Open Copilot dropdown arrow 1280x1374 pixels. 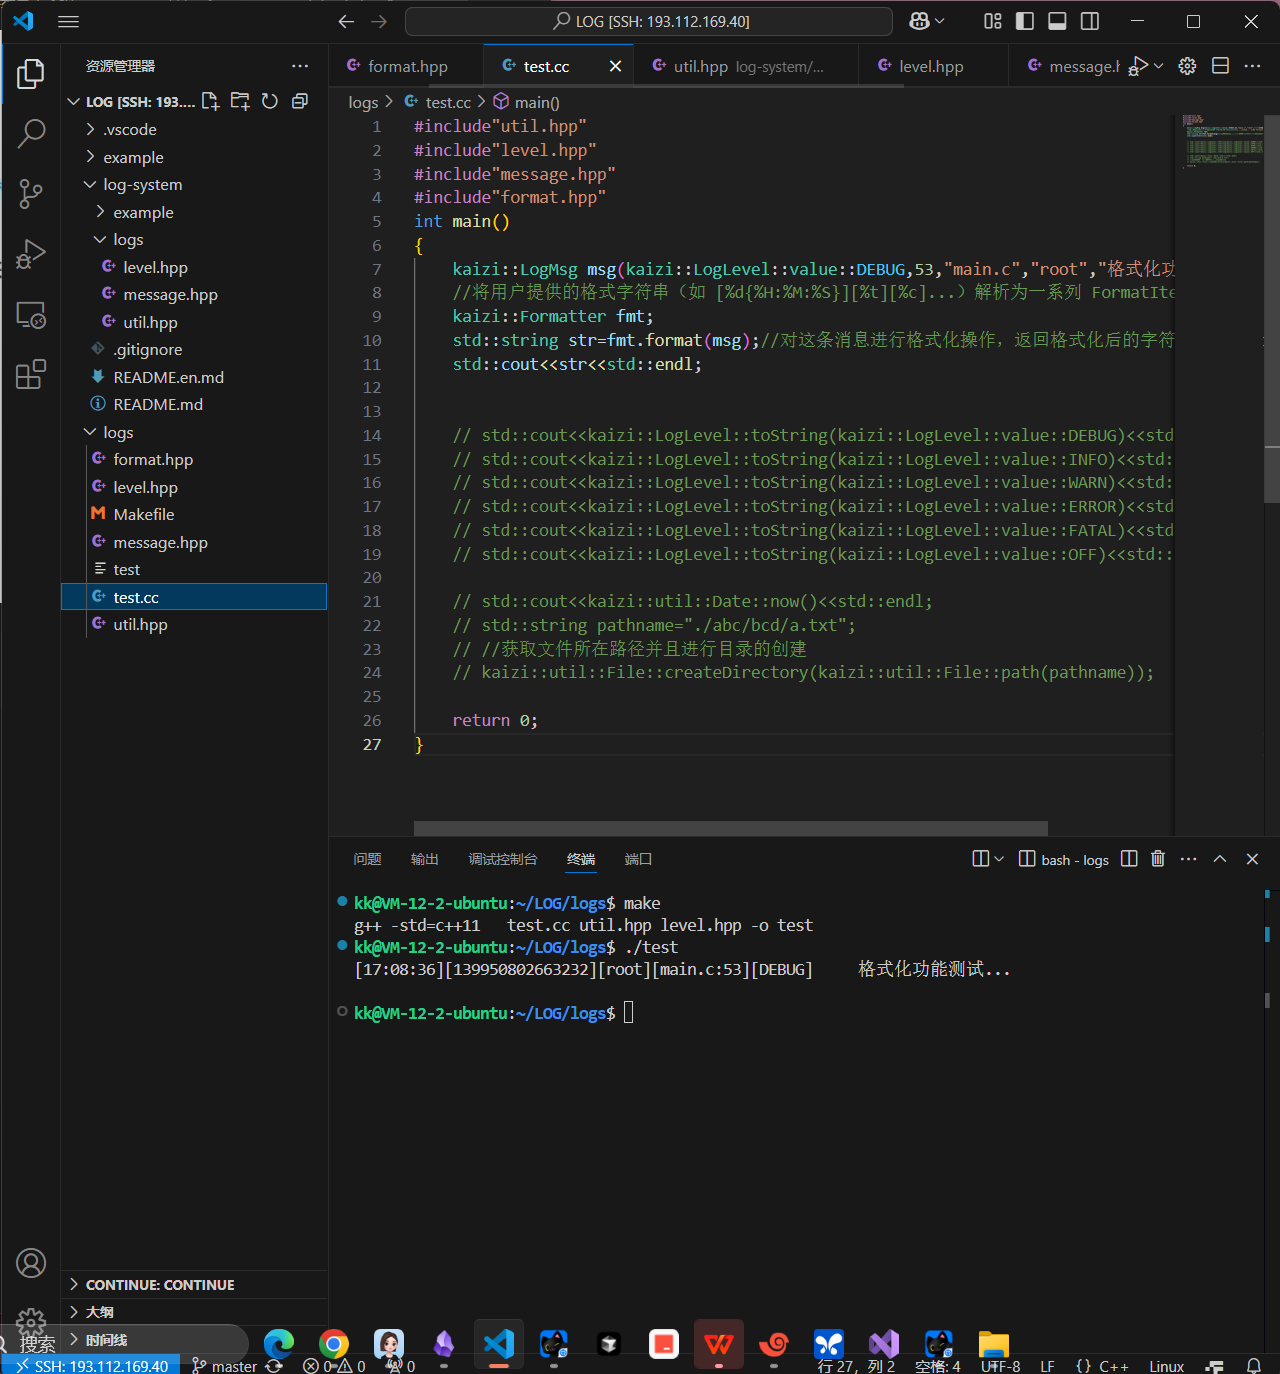click(939, 21)
